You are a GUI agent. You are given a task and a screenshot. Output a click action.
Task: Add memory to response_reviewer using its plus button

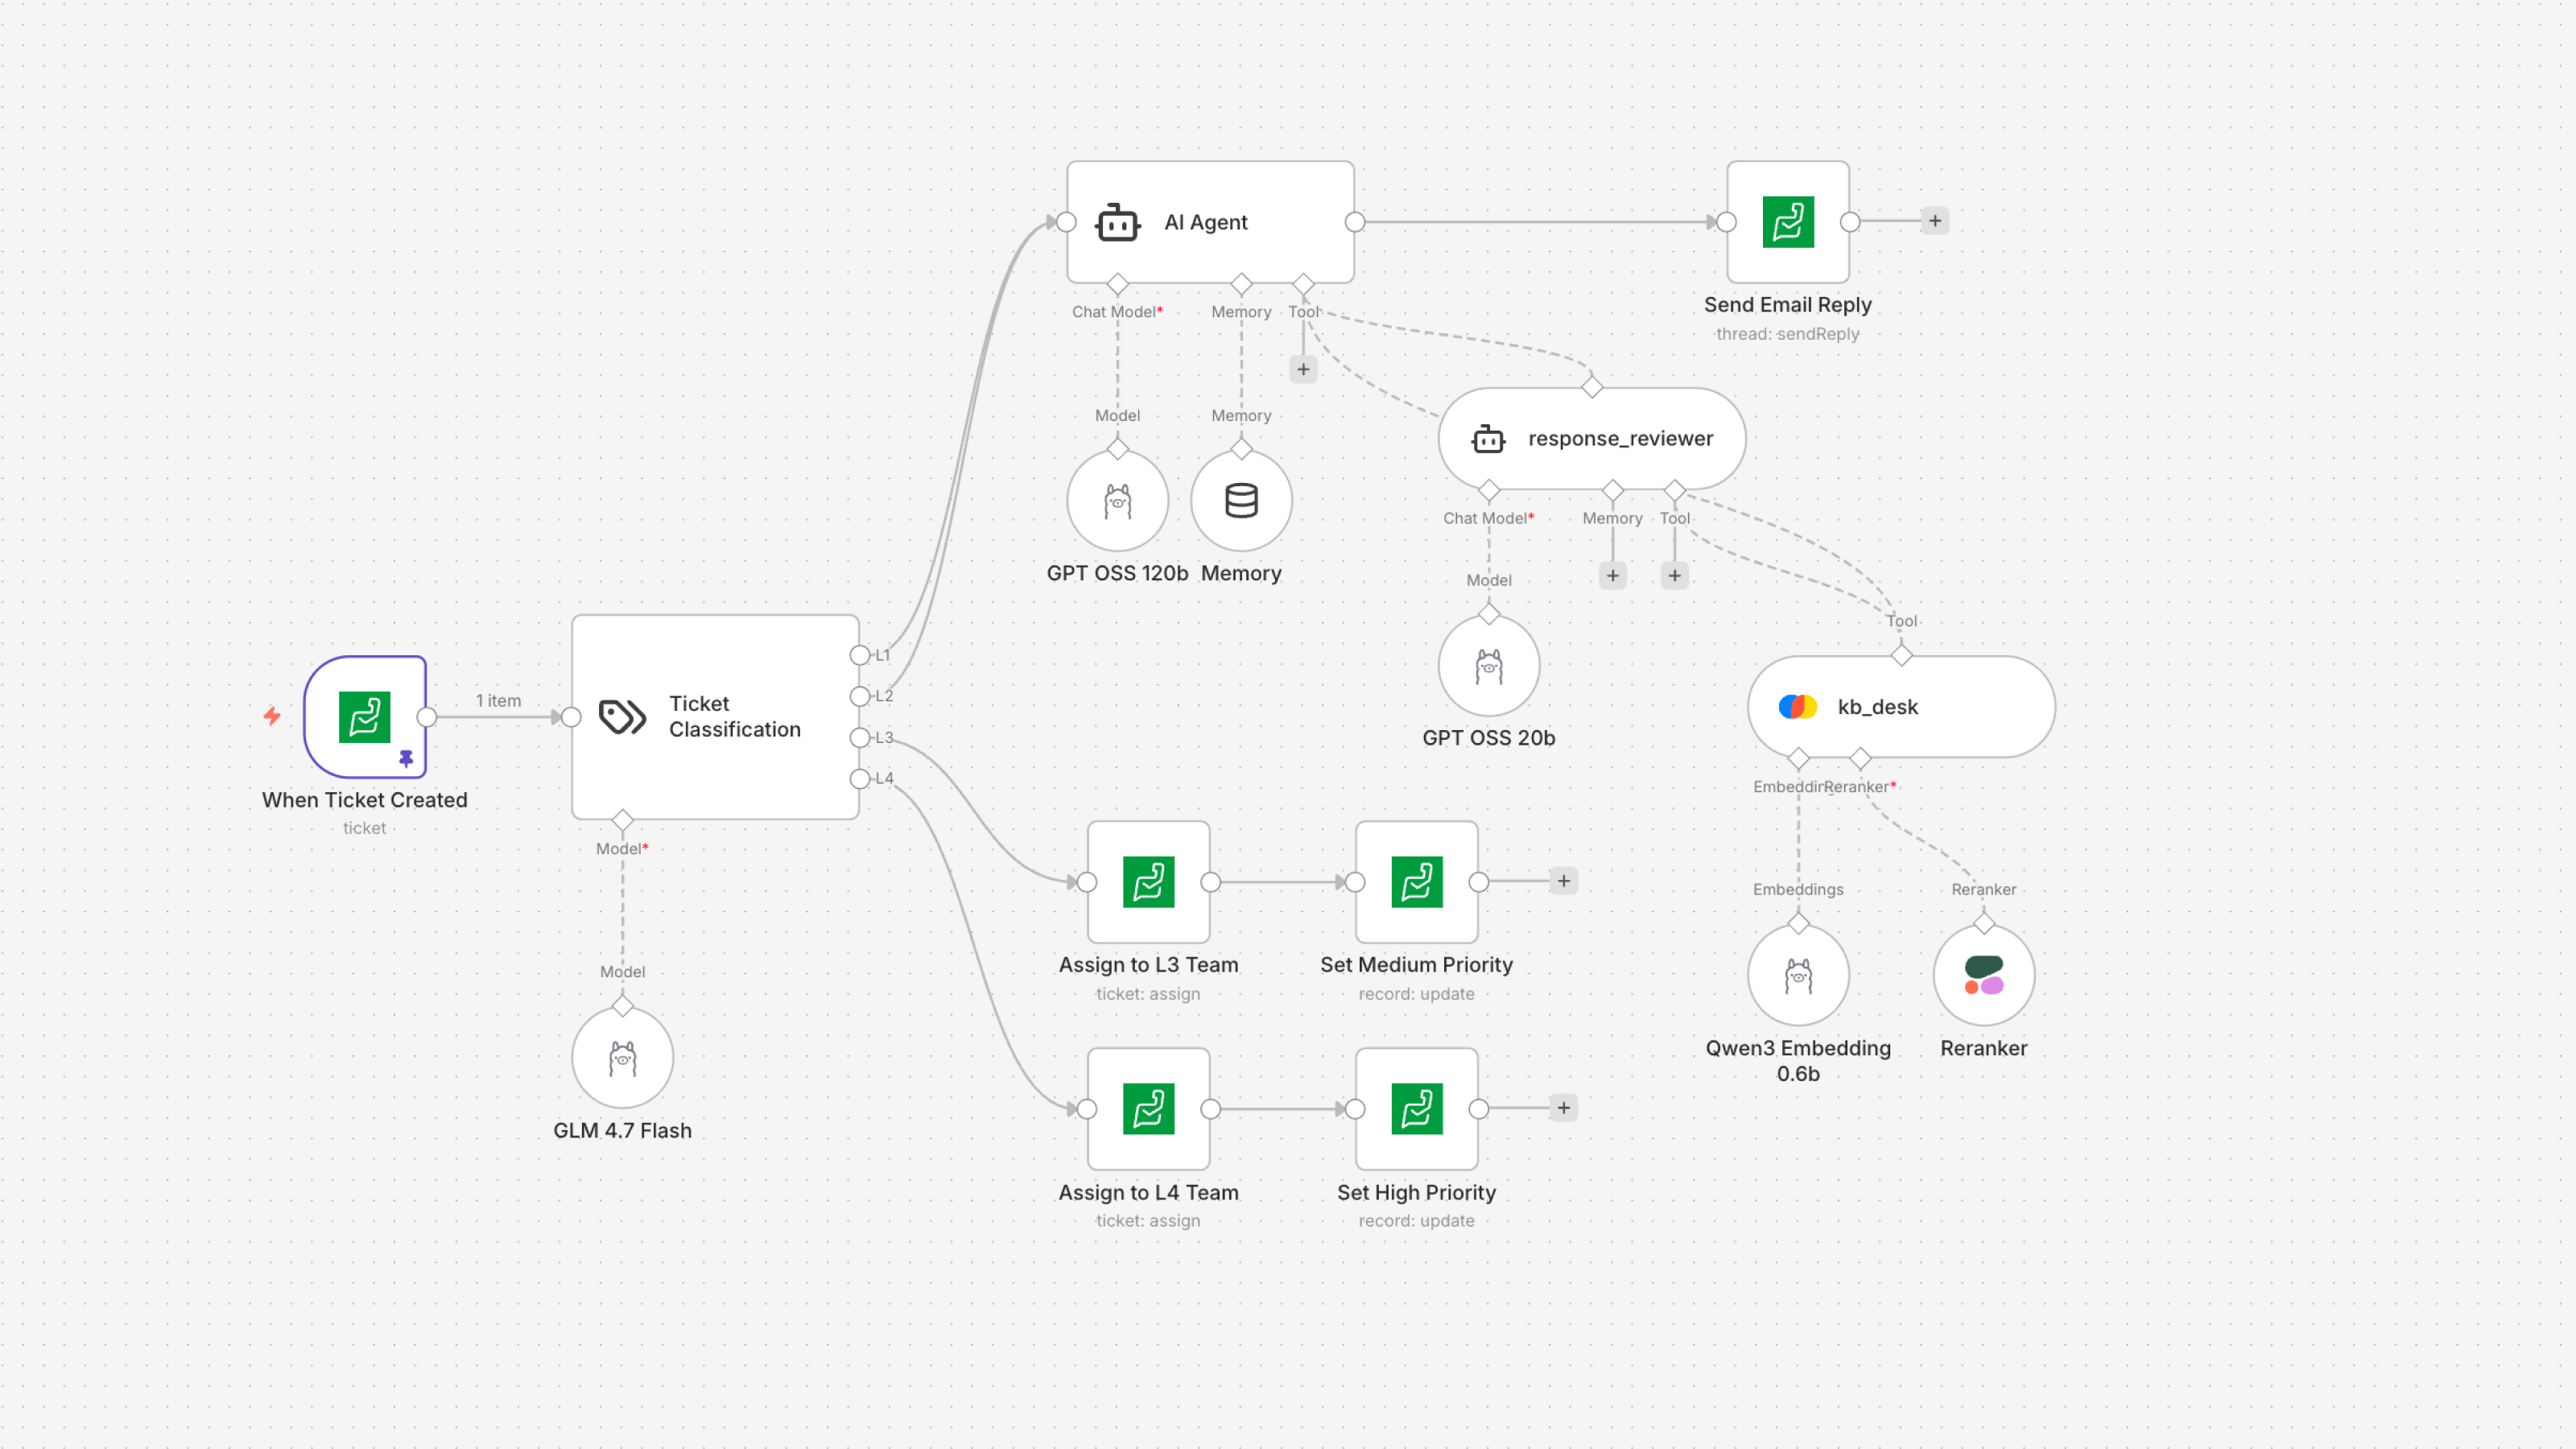[1612, 576]
